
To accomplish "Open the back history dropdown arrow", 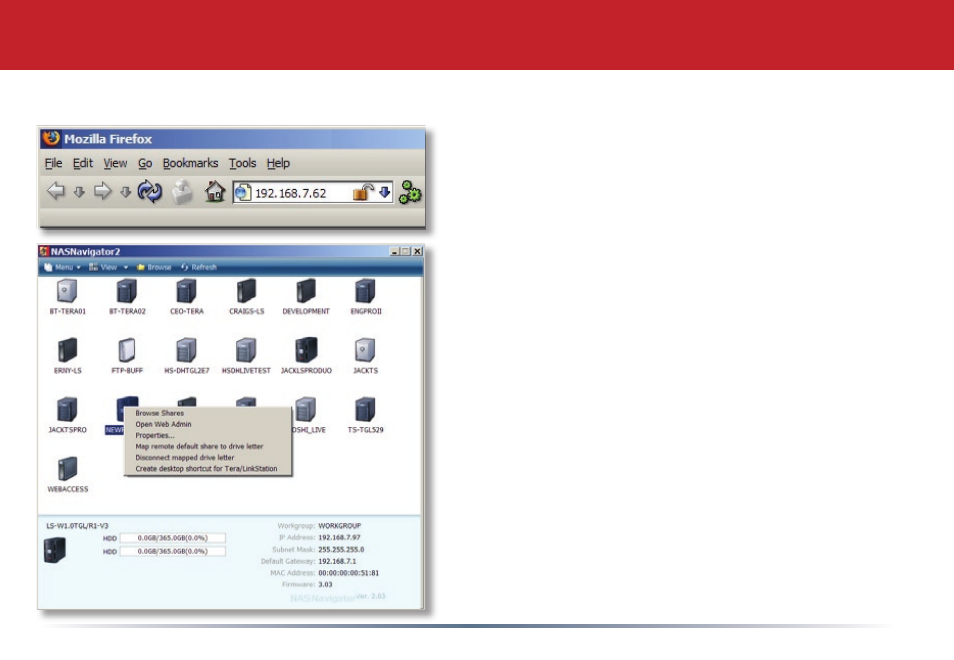I will click(79, 193).
